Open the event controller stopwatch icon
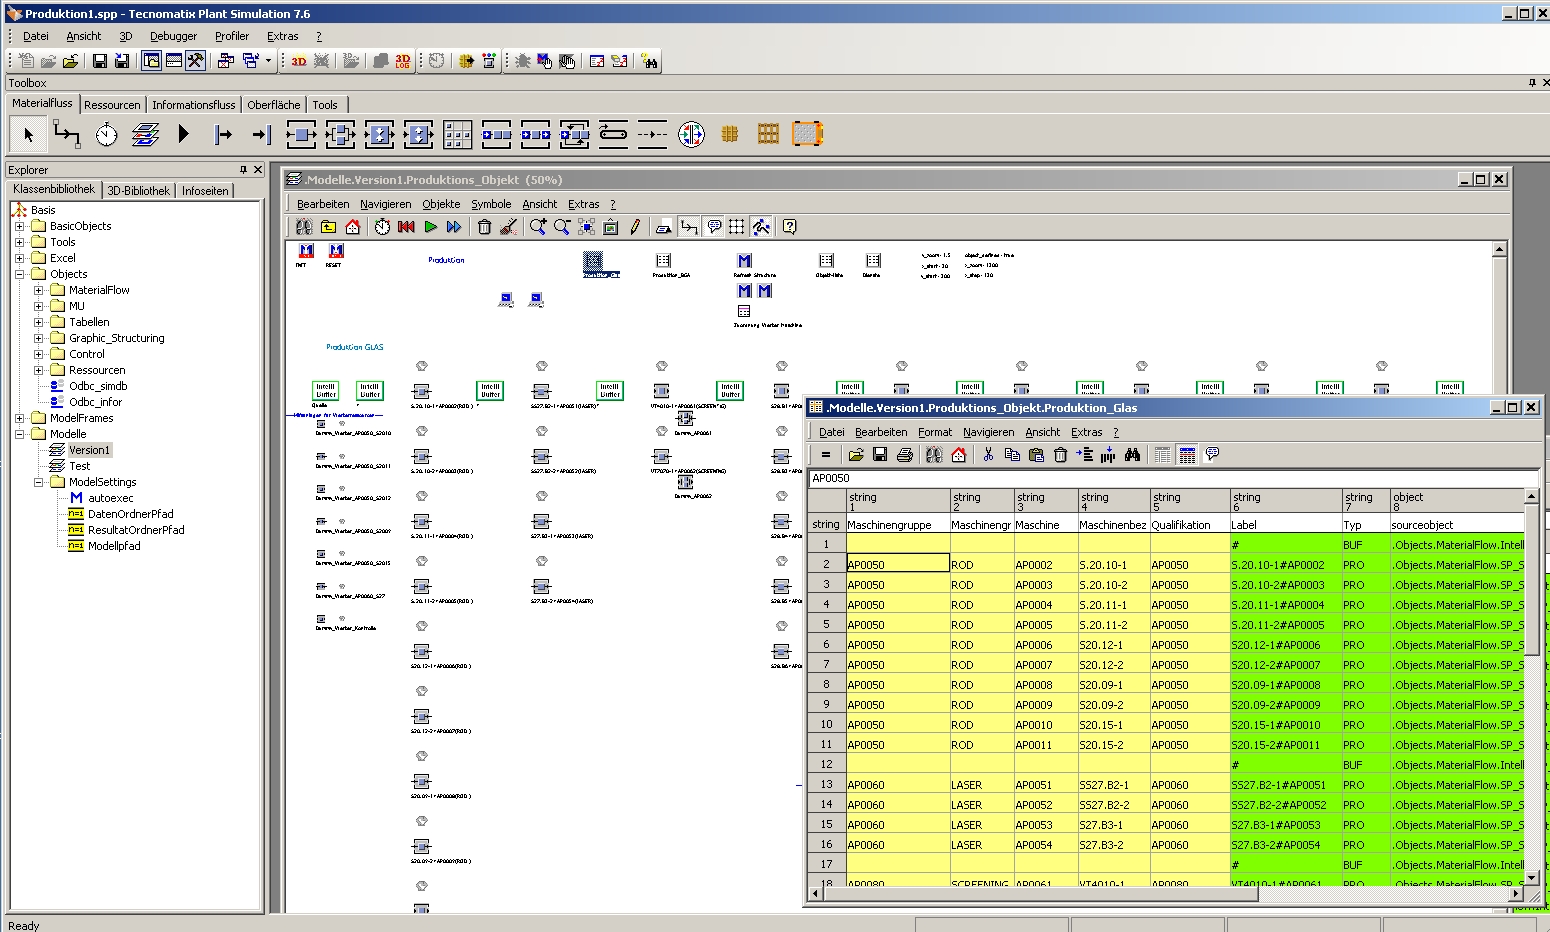The height and width of the screenshot is (932, 1550). 382,227
